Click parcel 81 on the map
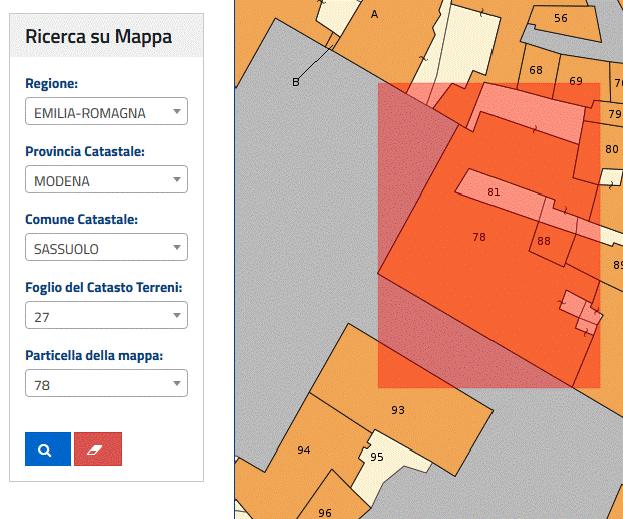Screen dimensions: 623x519 click(x=493, y=191)
